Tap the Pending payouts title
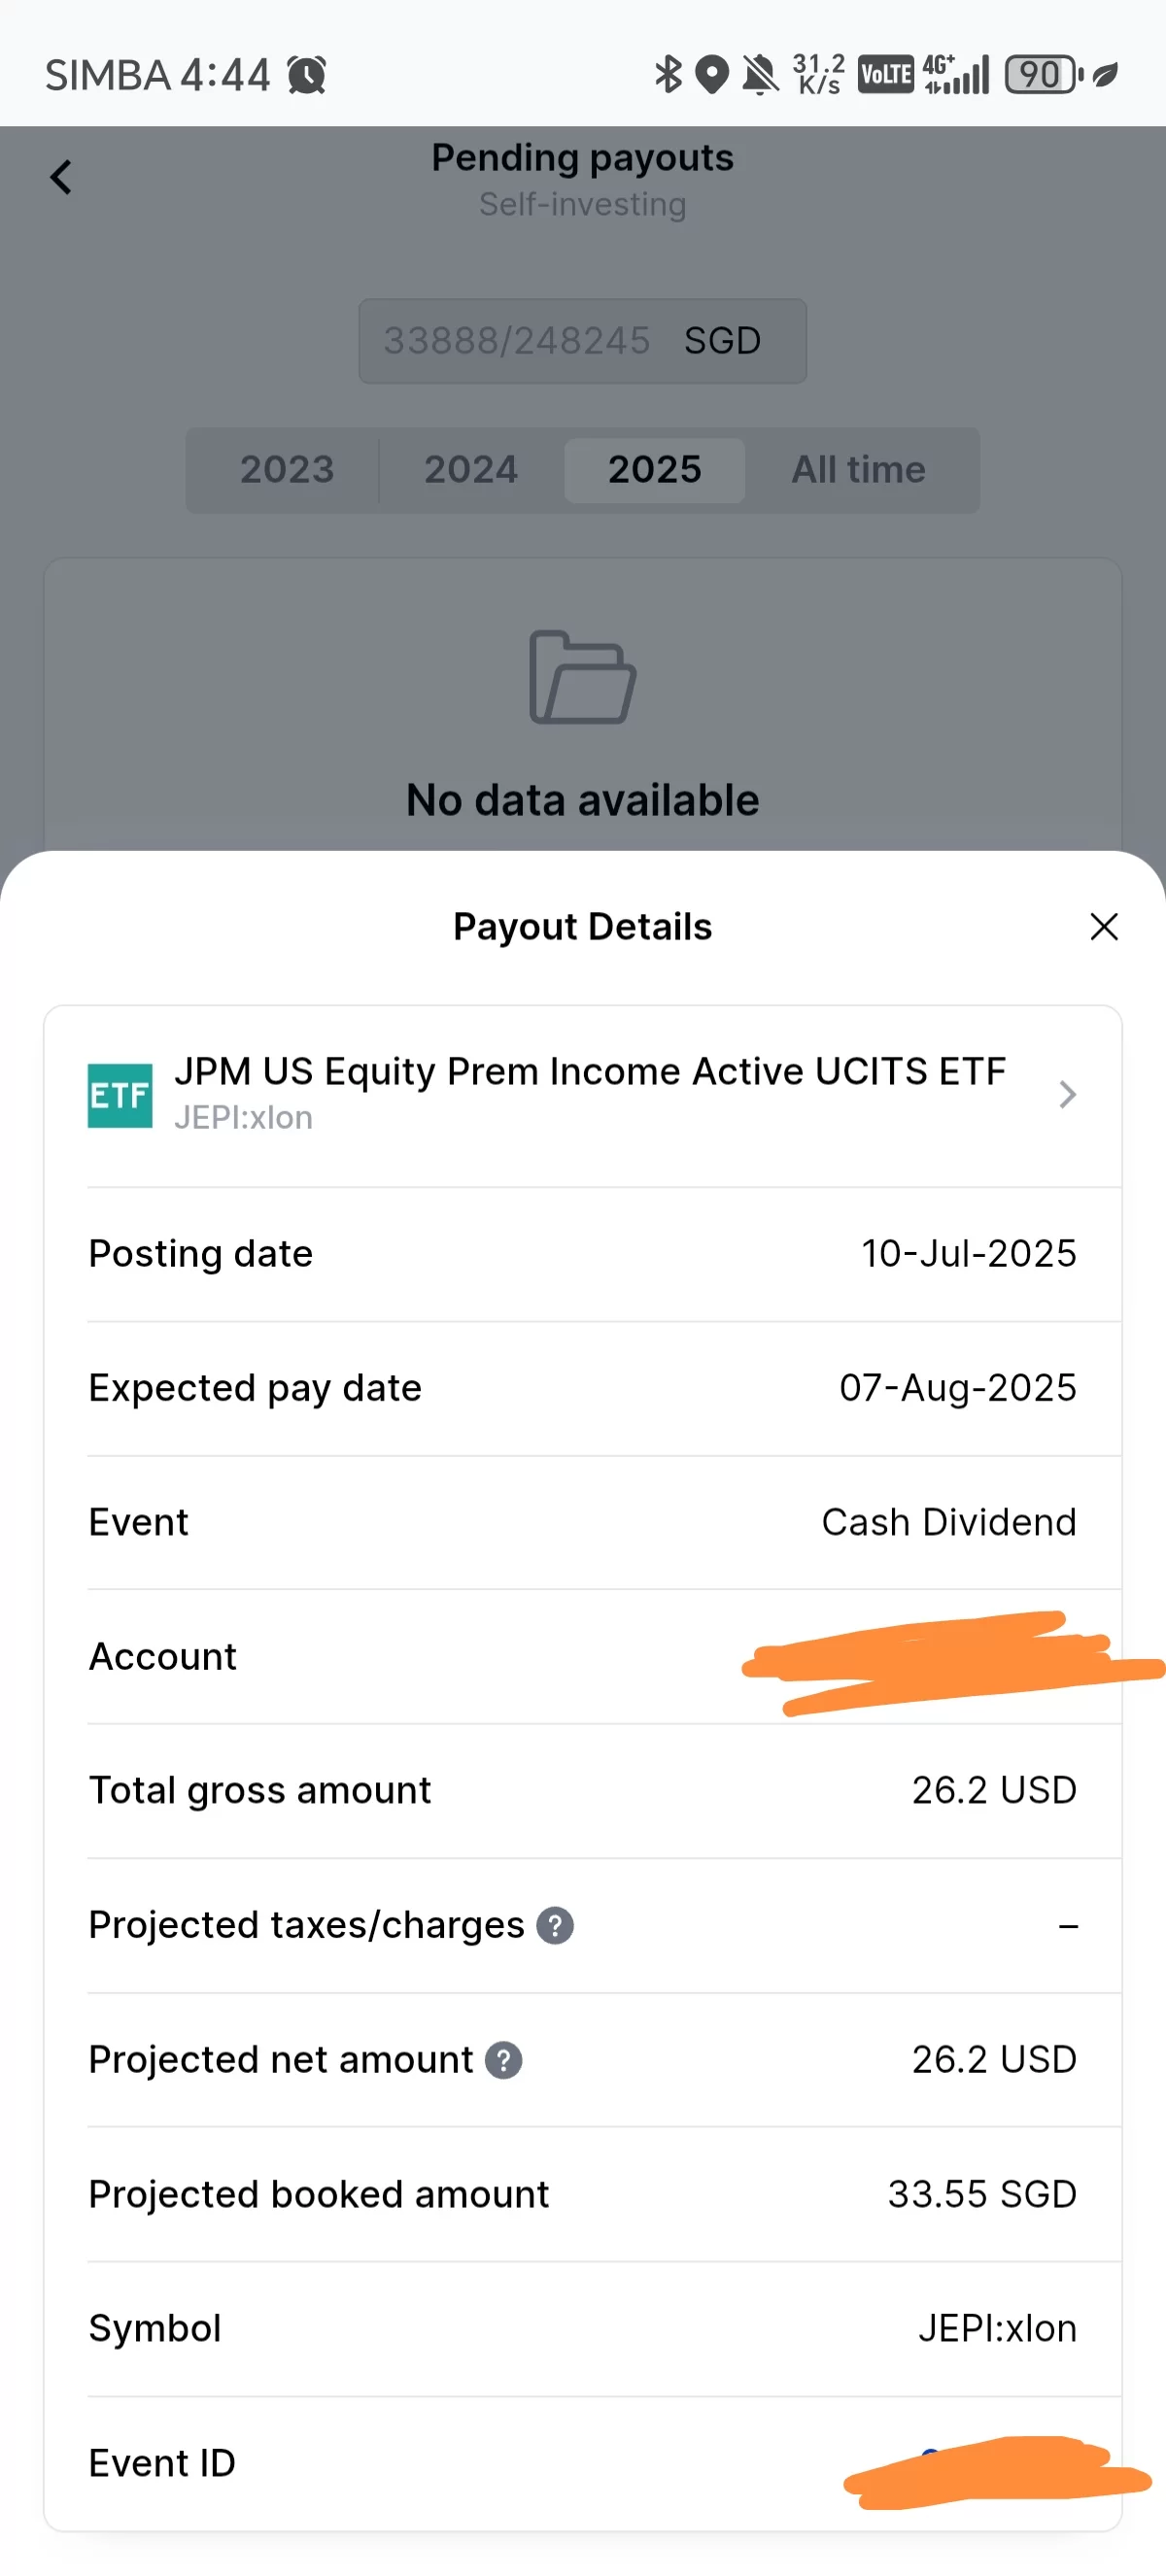The height and width of the screenshot is (2576, 1166). (x=582, y=158)
